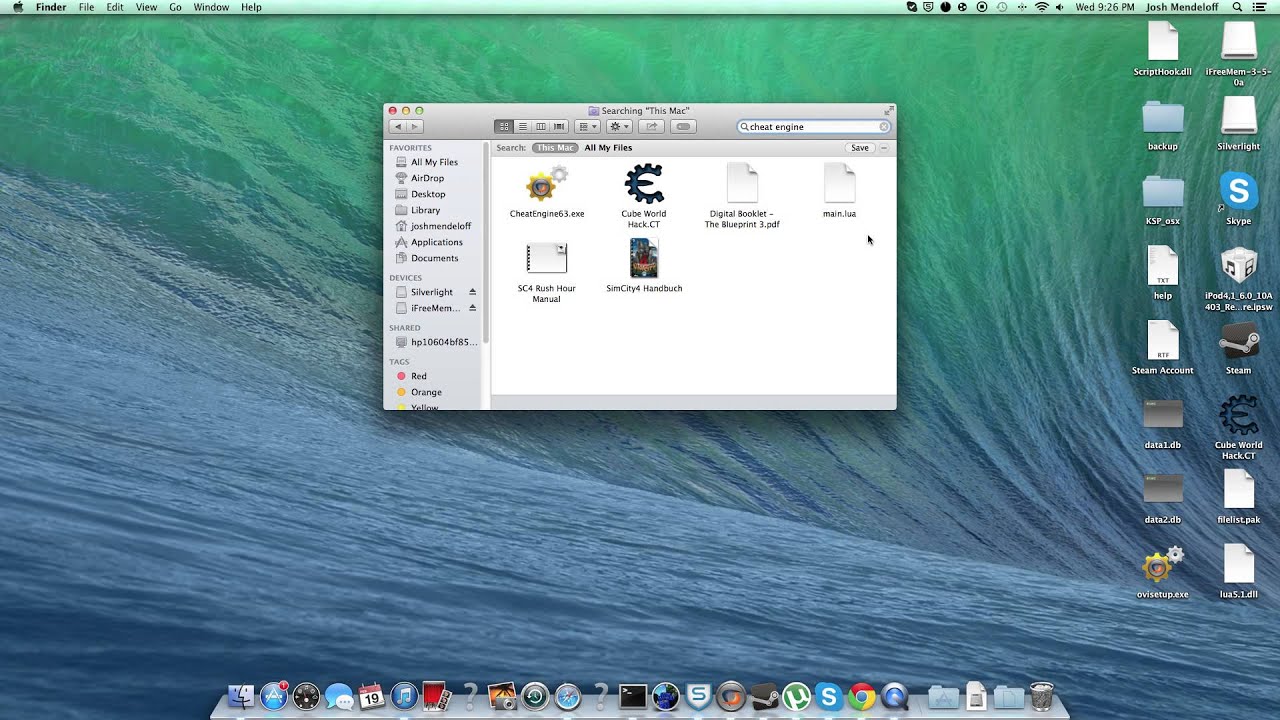This screenshot has height=720, width=1280.
Task: Go forward in Finder window
Action: click(414, 127)
